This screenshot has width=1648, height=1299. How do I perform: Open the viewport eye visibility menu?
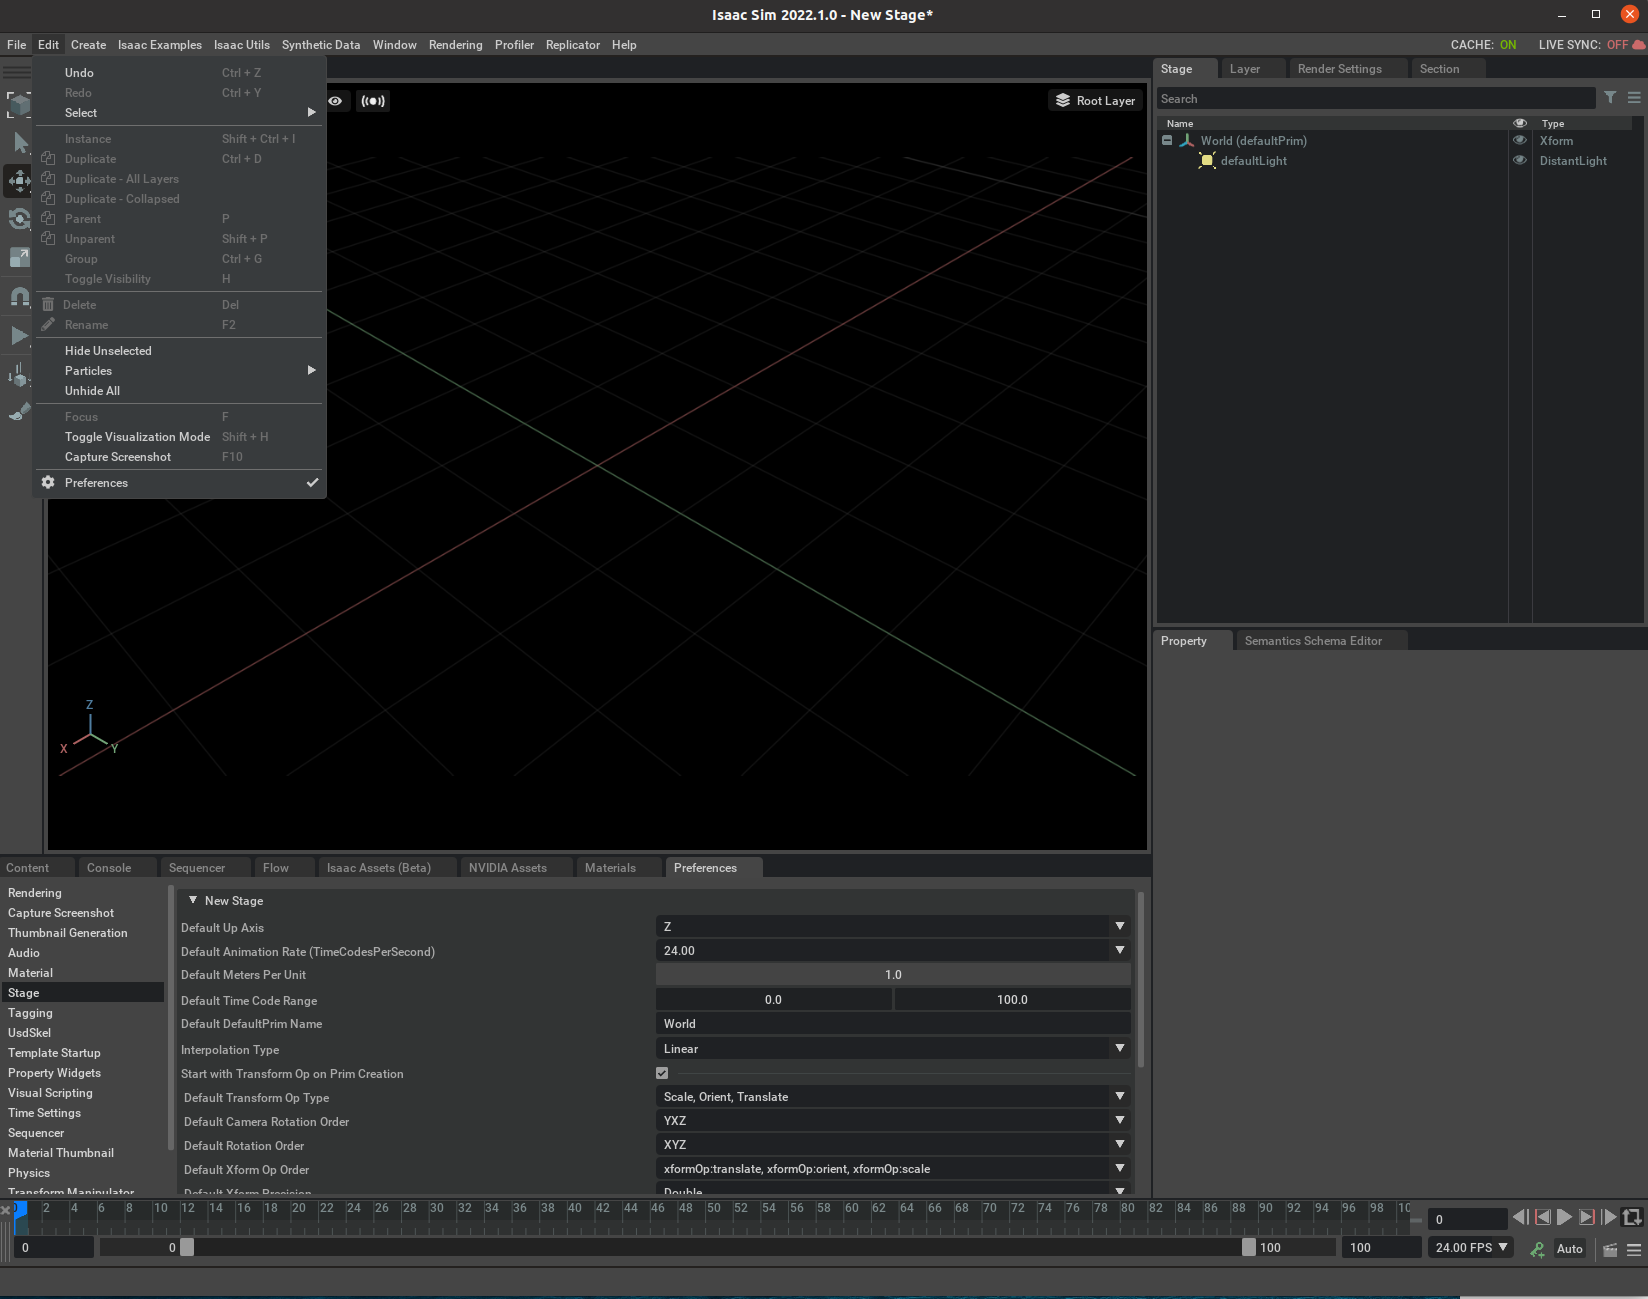335,101
